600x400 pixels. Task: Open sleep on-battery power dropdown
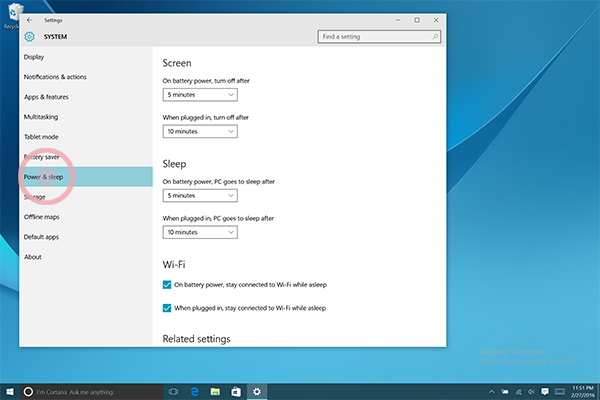(x=200, y=196)
